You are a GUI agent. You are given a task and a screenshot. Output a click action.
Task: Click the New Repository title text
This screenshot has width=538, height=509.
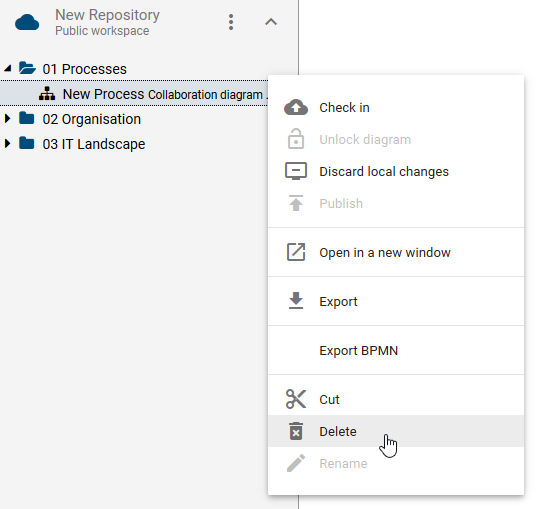point(107,15)
